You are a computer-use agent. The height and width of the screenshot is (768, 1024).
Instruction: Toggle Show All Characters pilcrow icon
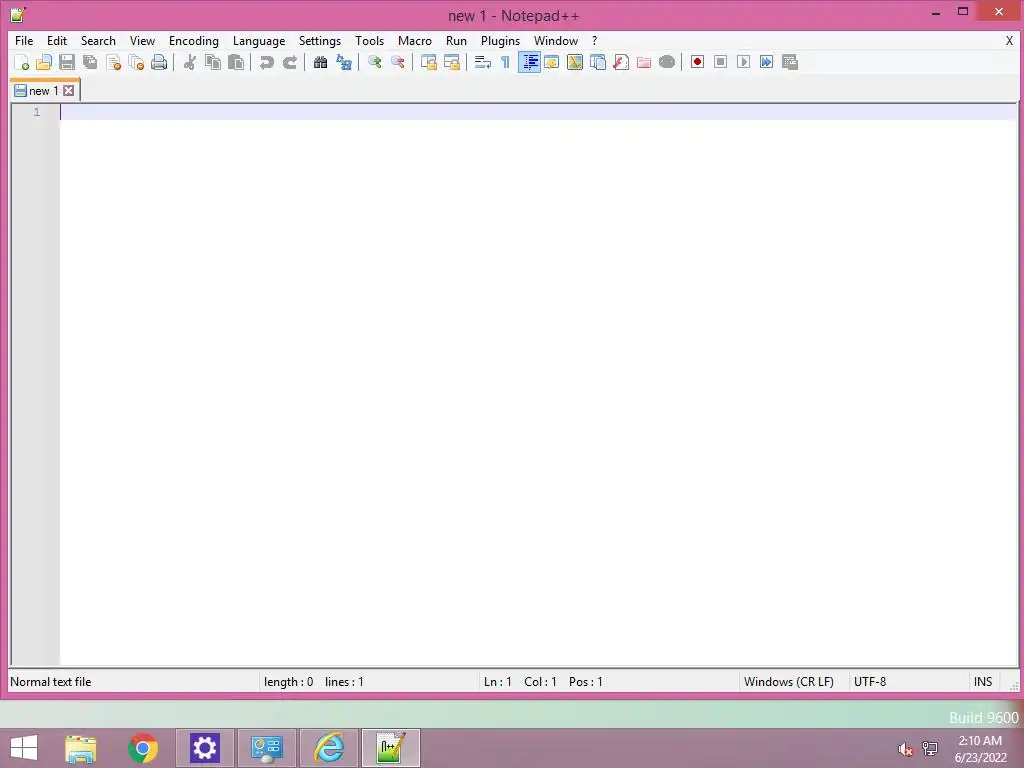[505, 62]
